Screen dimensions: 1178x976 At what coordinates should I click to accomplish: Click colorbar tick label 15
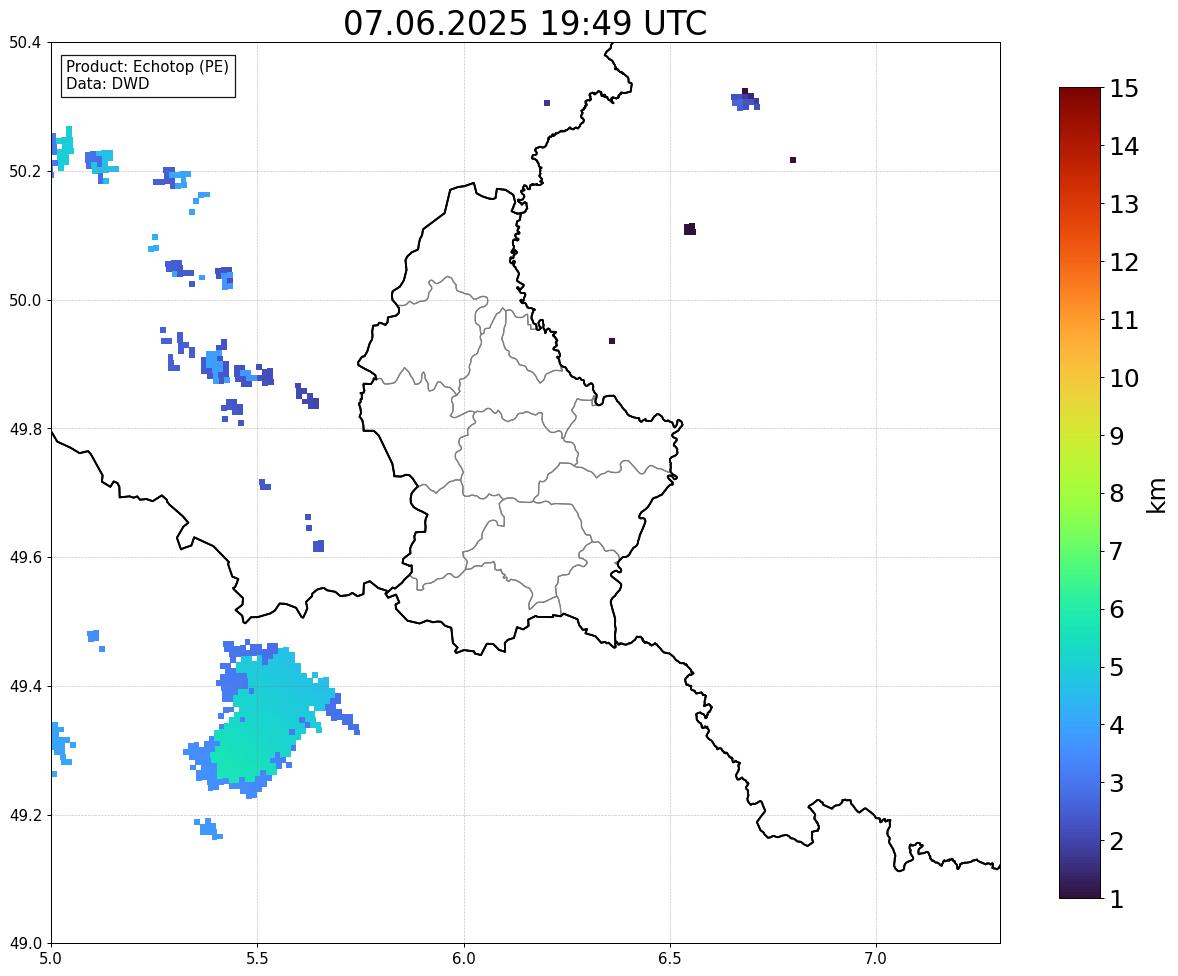pyautogui.click(x=1124, y=89)
